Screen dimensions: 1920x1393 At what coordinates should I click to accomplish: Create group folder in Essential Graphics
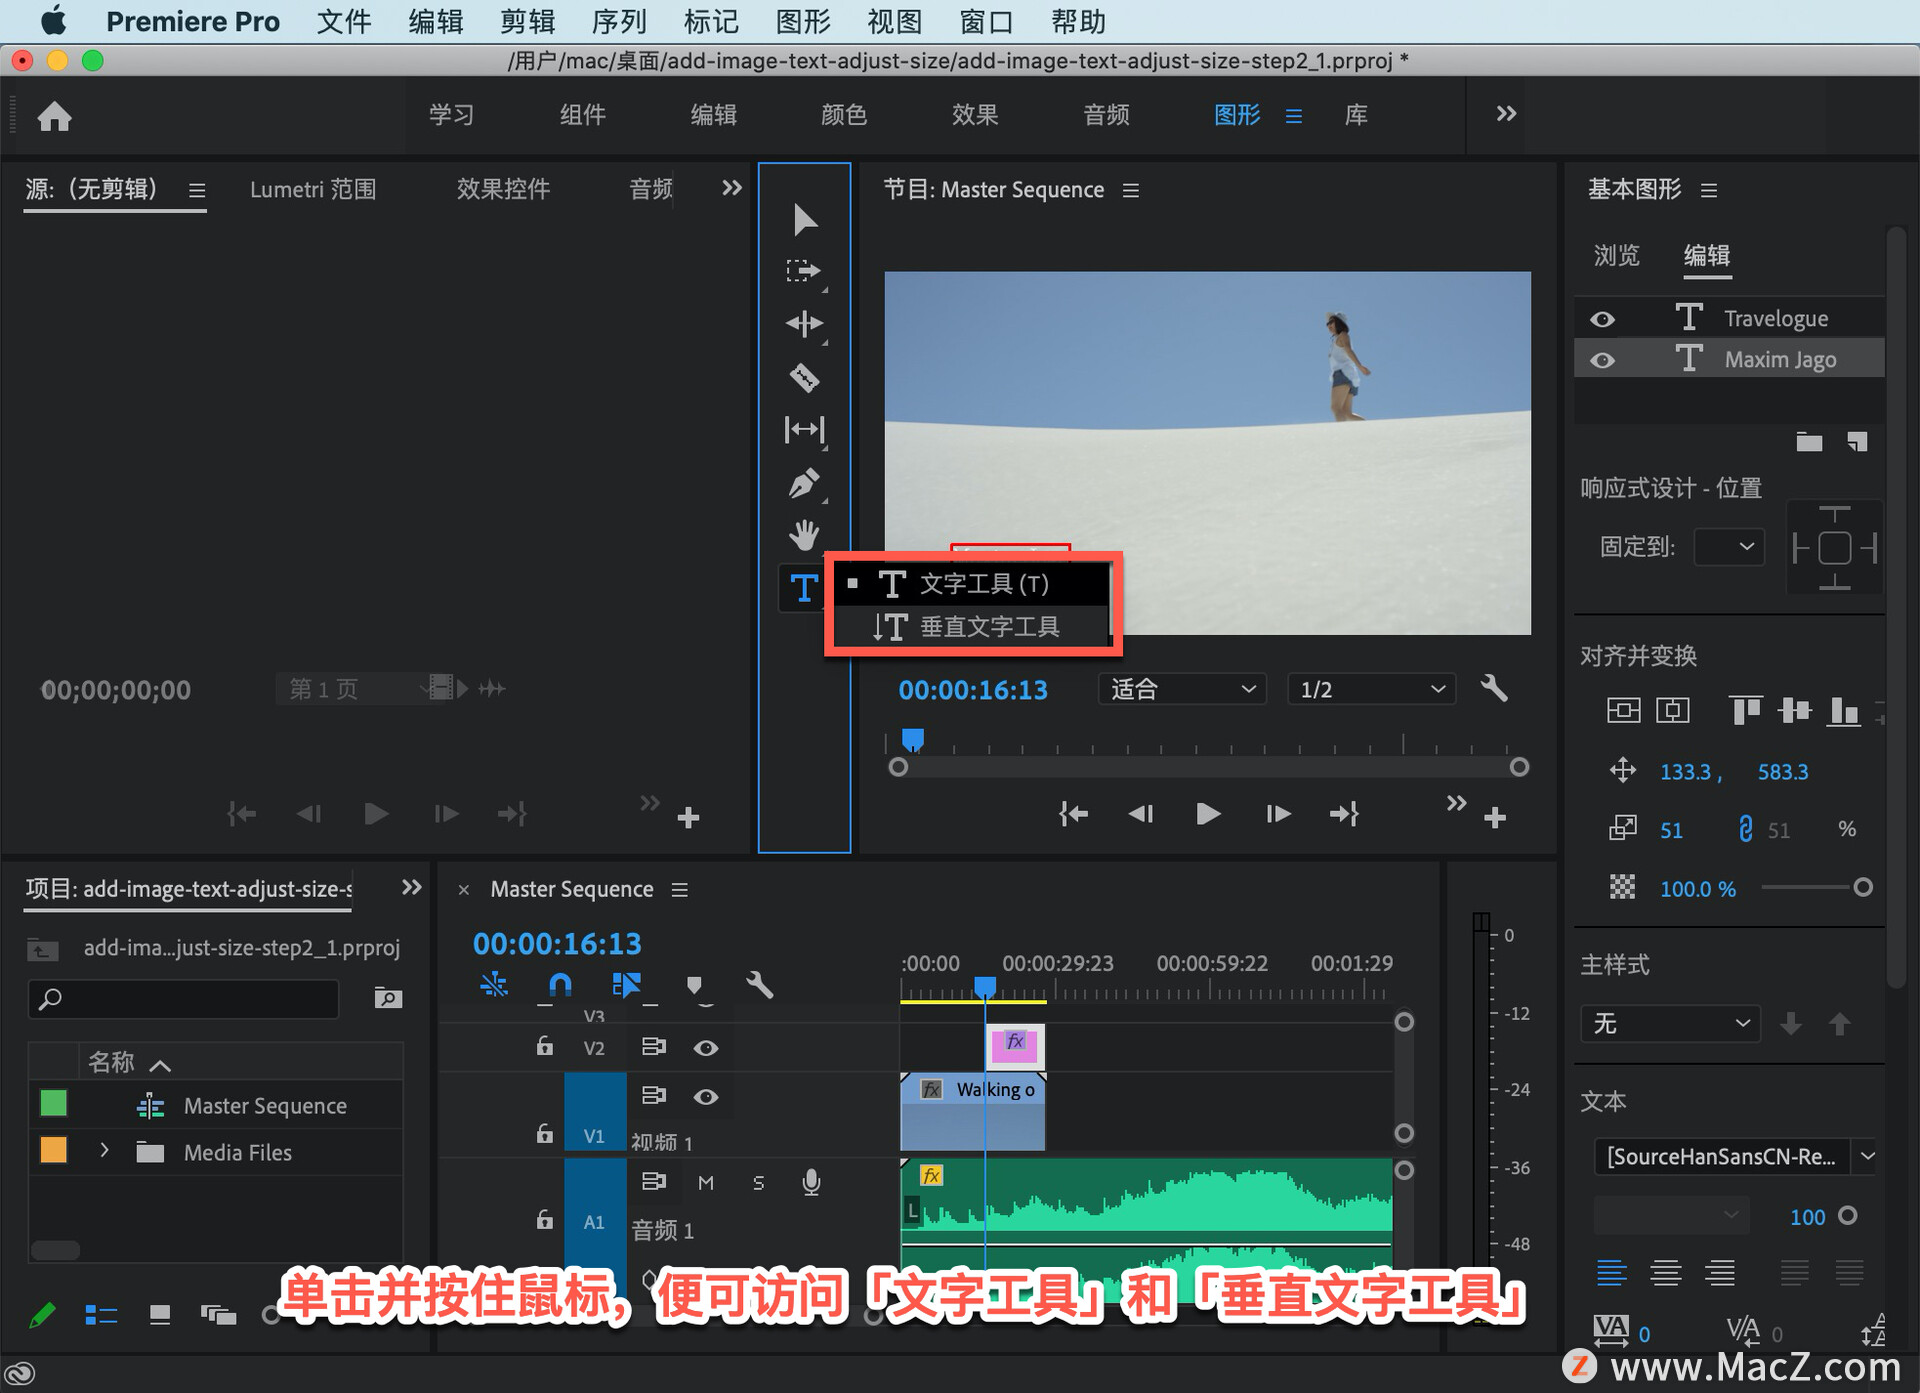coord(1809,441)
